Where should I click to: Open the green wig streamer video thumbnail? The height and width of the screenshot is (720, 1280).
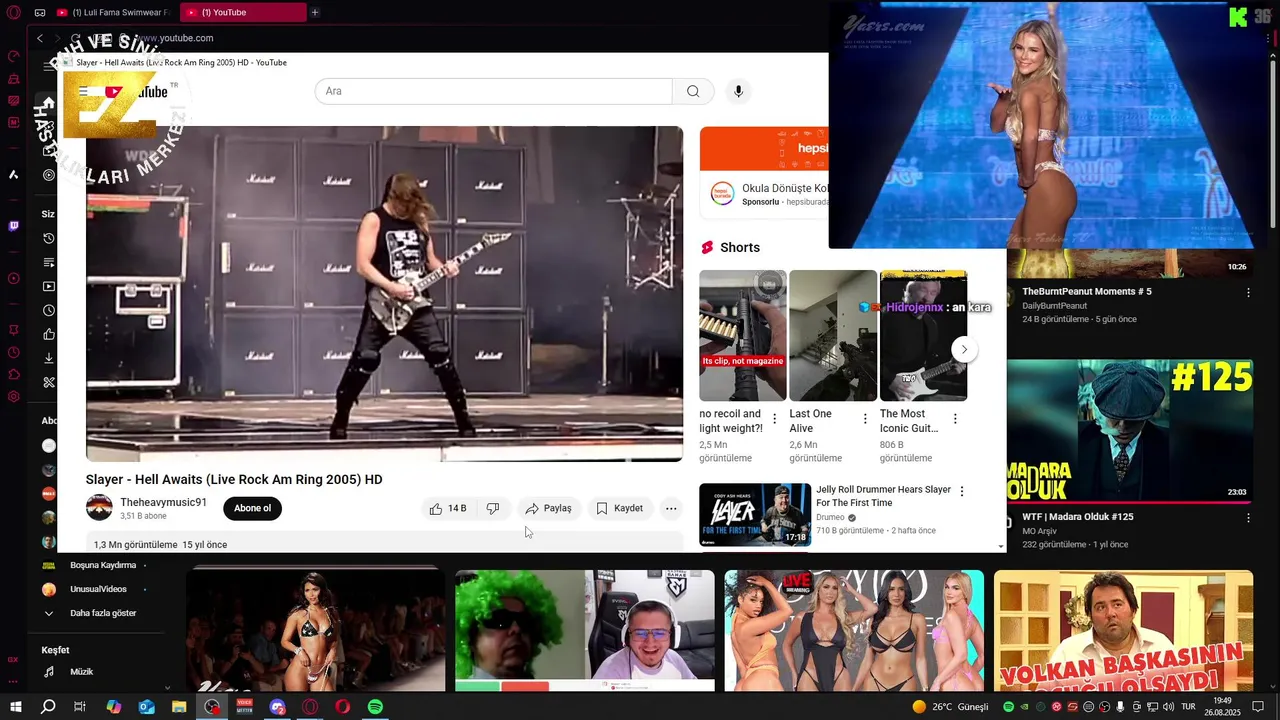click(x=585, y=630)
